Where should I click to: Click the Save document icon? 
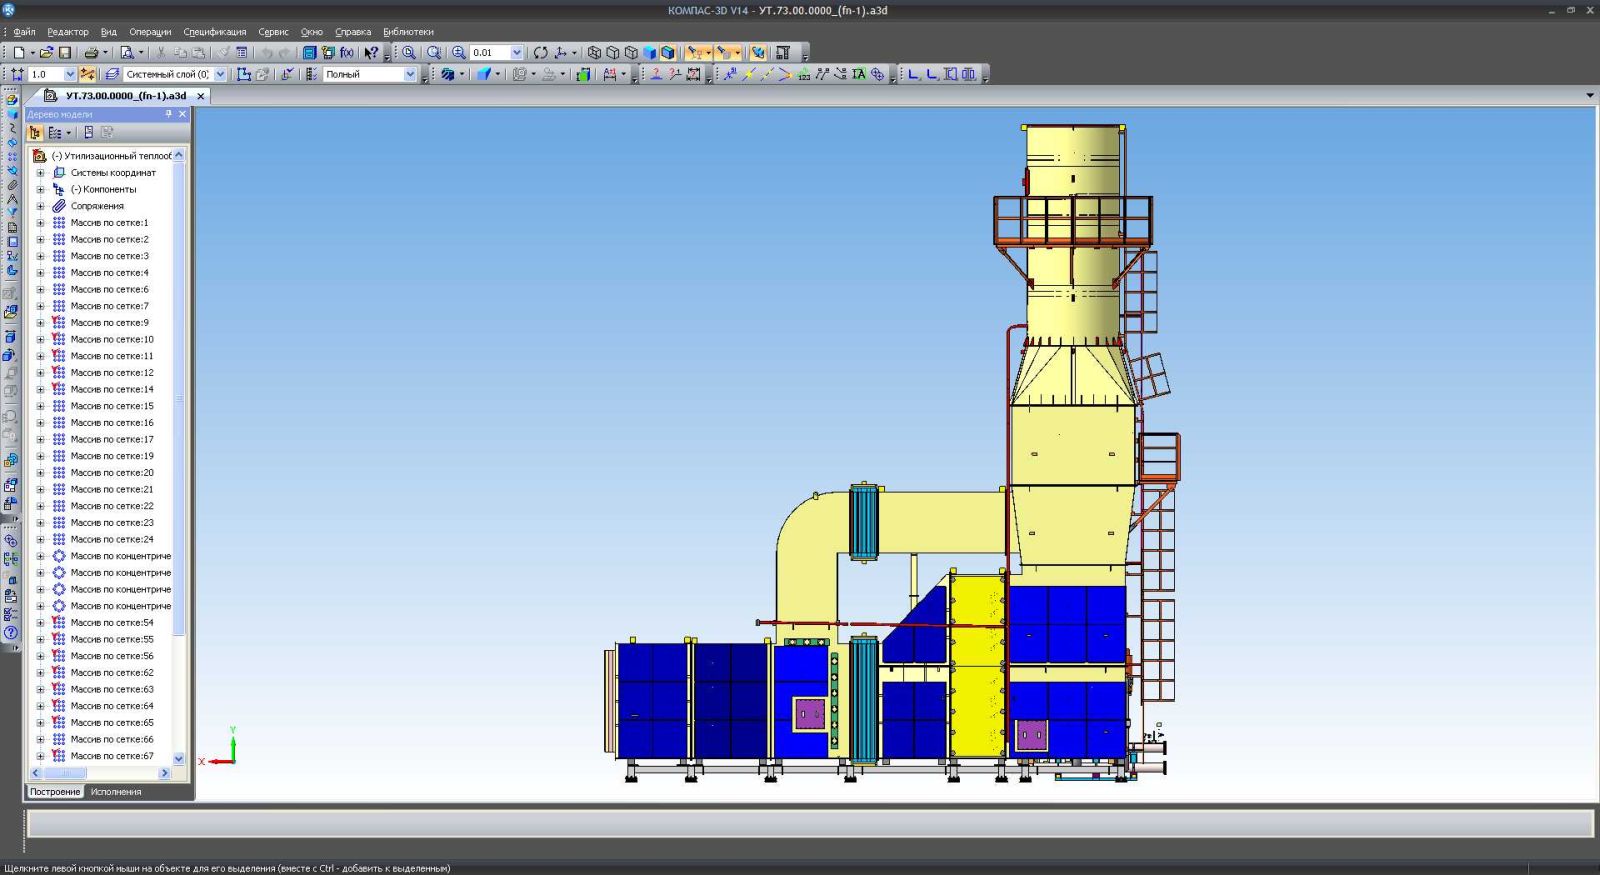65,52
